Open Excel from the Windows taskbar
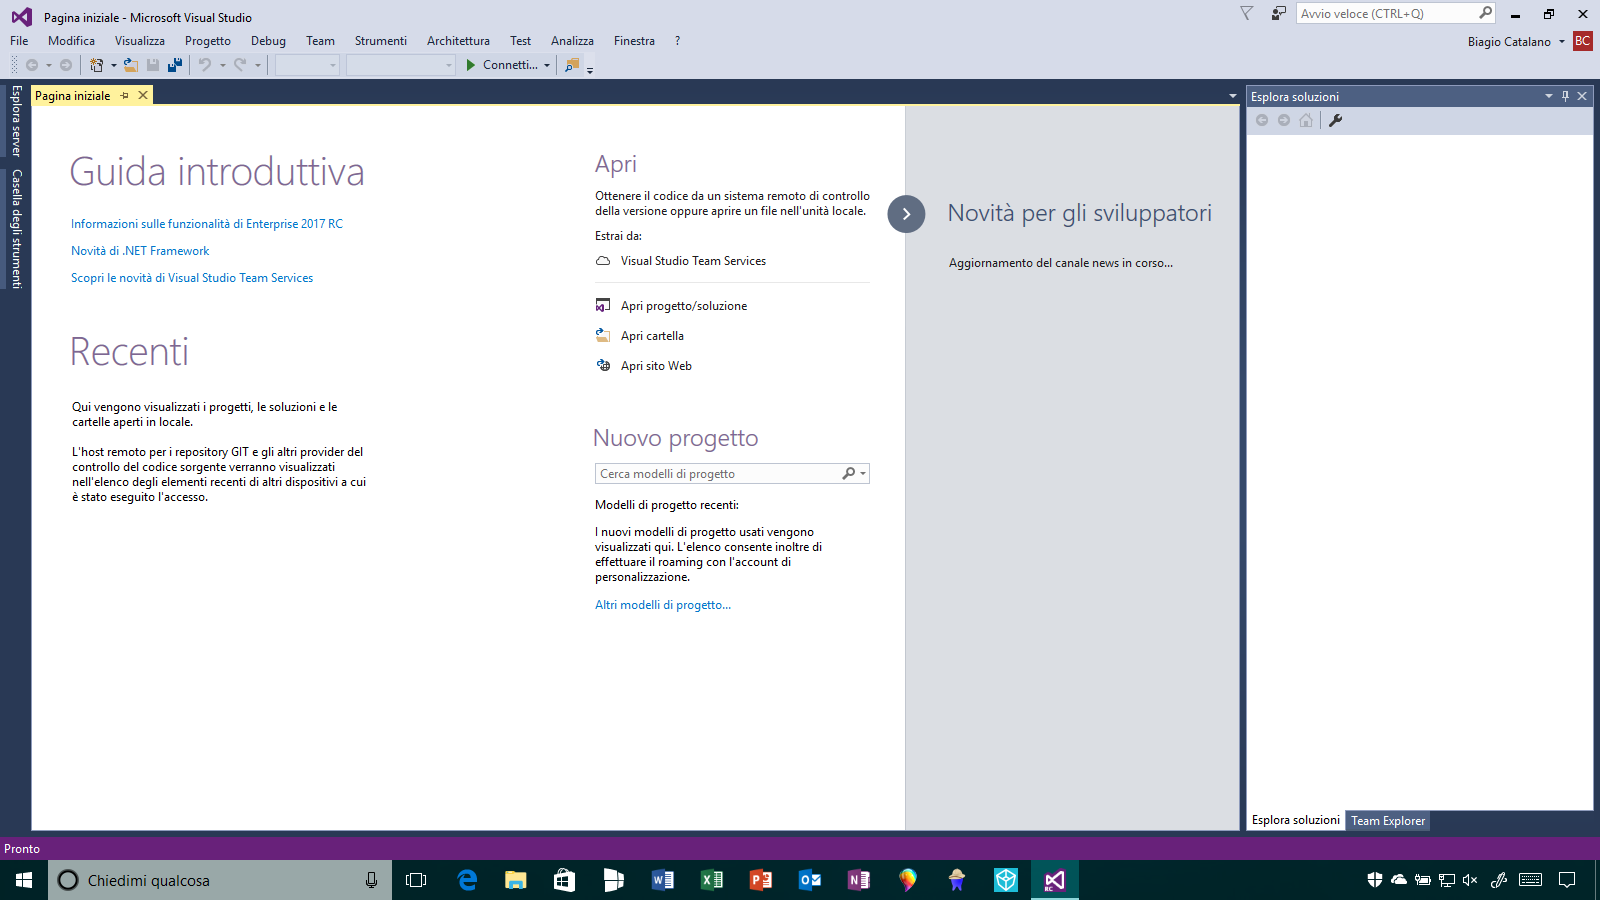Screen dimensions: 1600x900 point(711,880)
